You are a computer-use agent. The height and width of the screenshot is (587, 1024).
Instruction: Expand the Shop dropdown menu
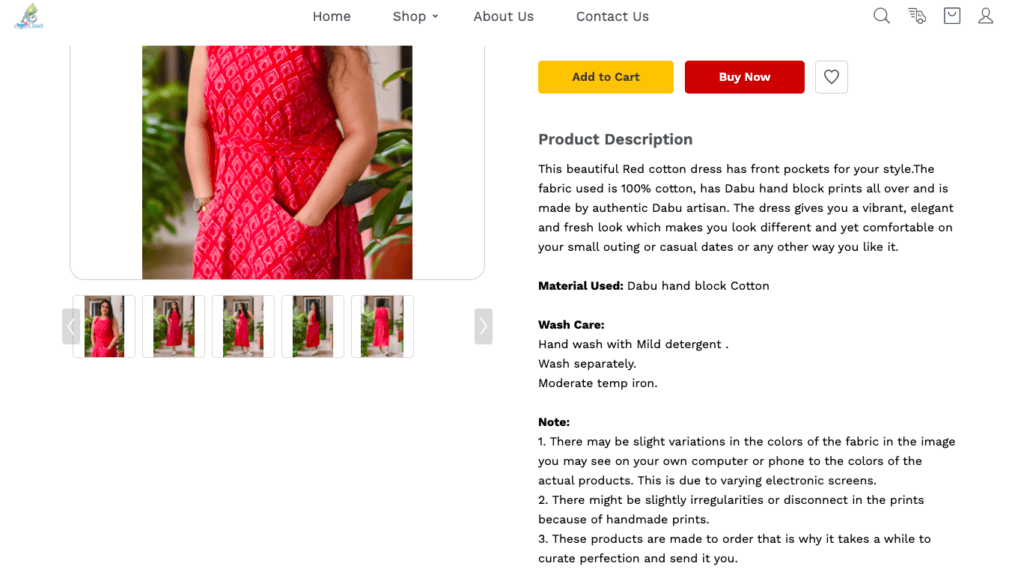[x=415, y=16]
